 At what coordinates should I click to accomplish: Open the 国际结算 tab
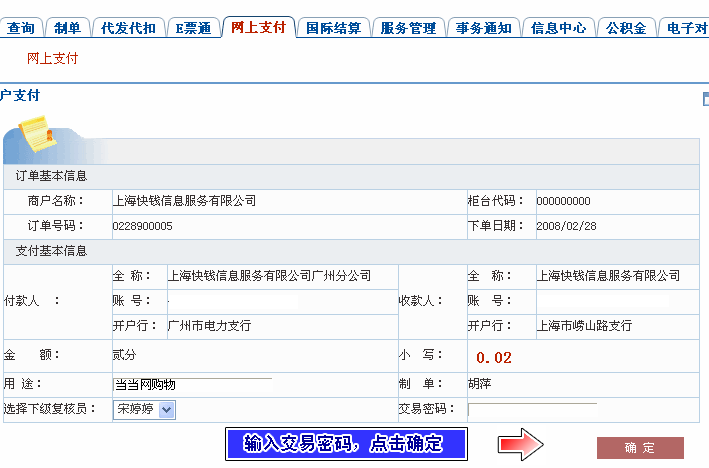[x=334, y=28]
